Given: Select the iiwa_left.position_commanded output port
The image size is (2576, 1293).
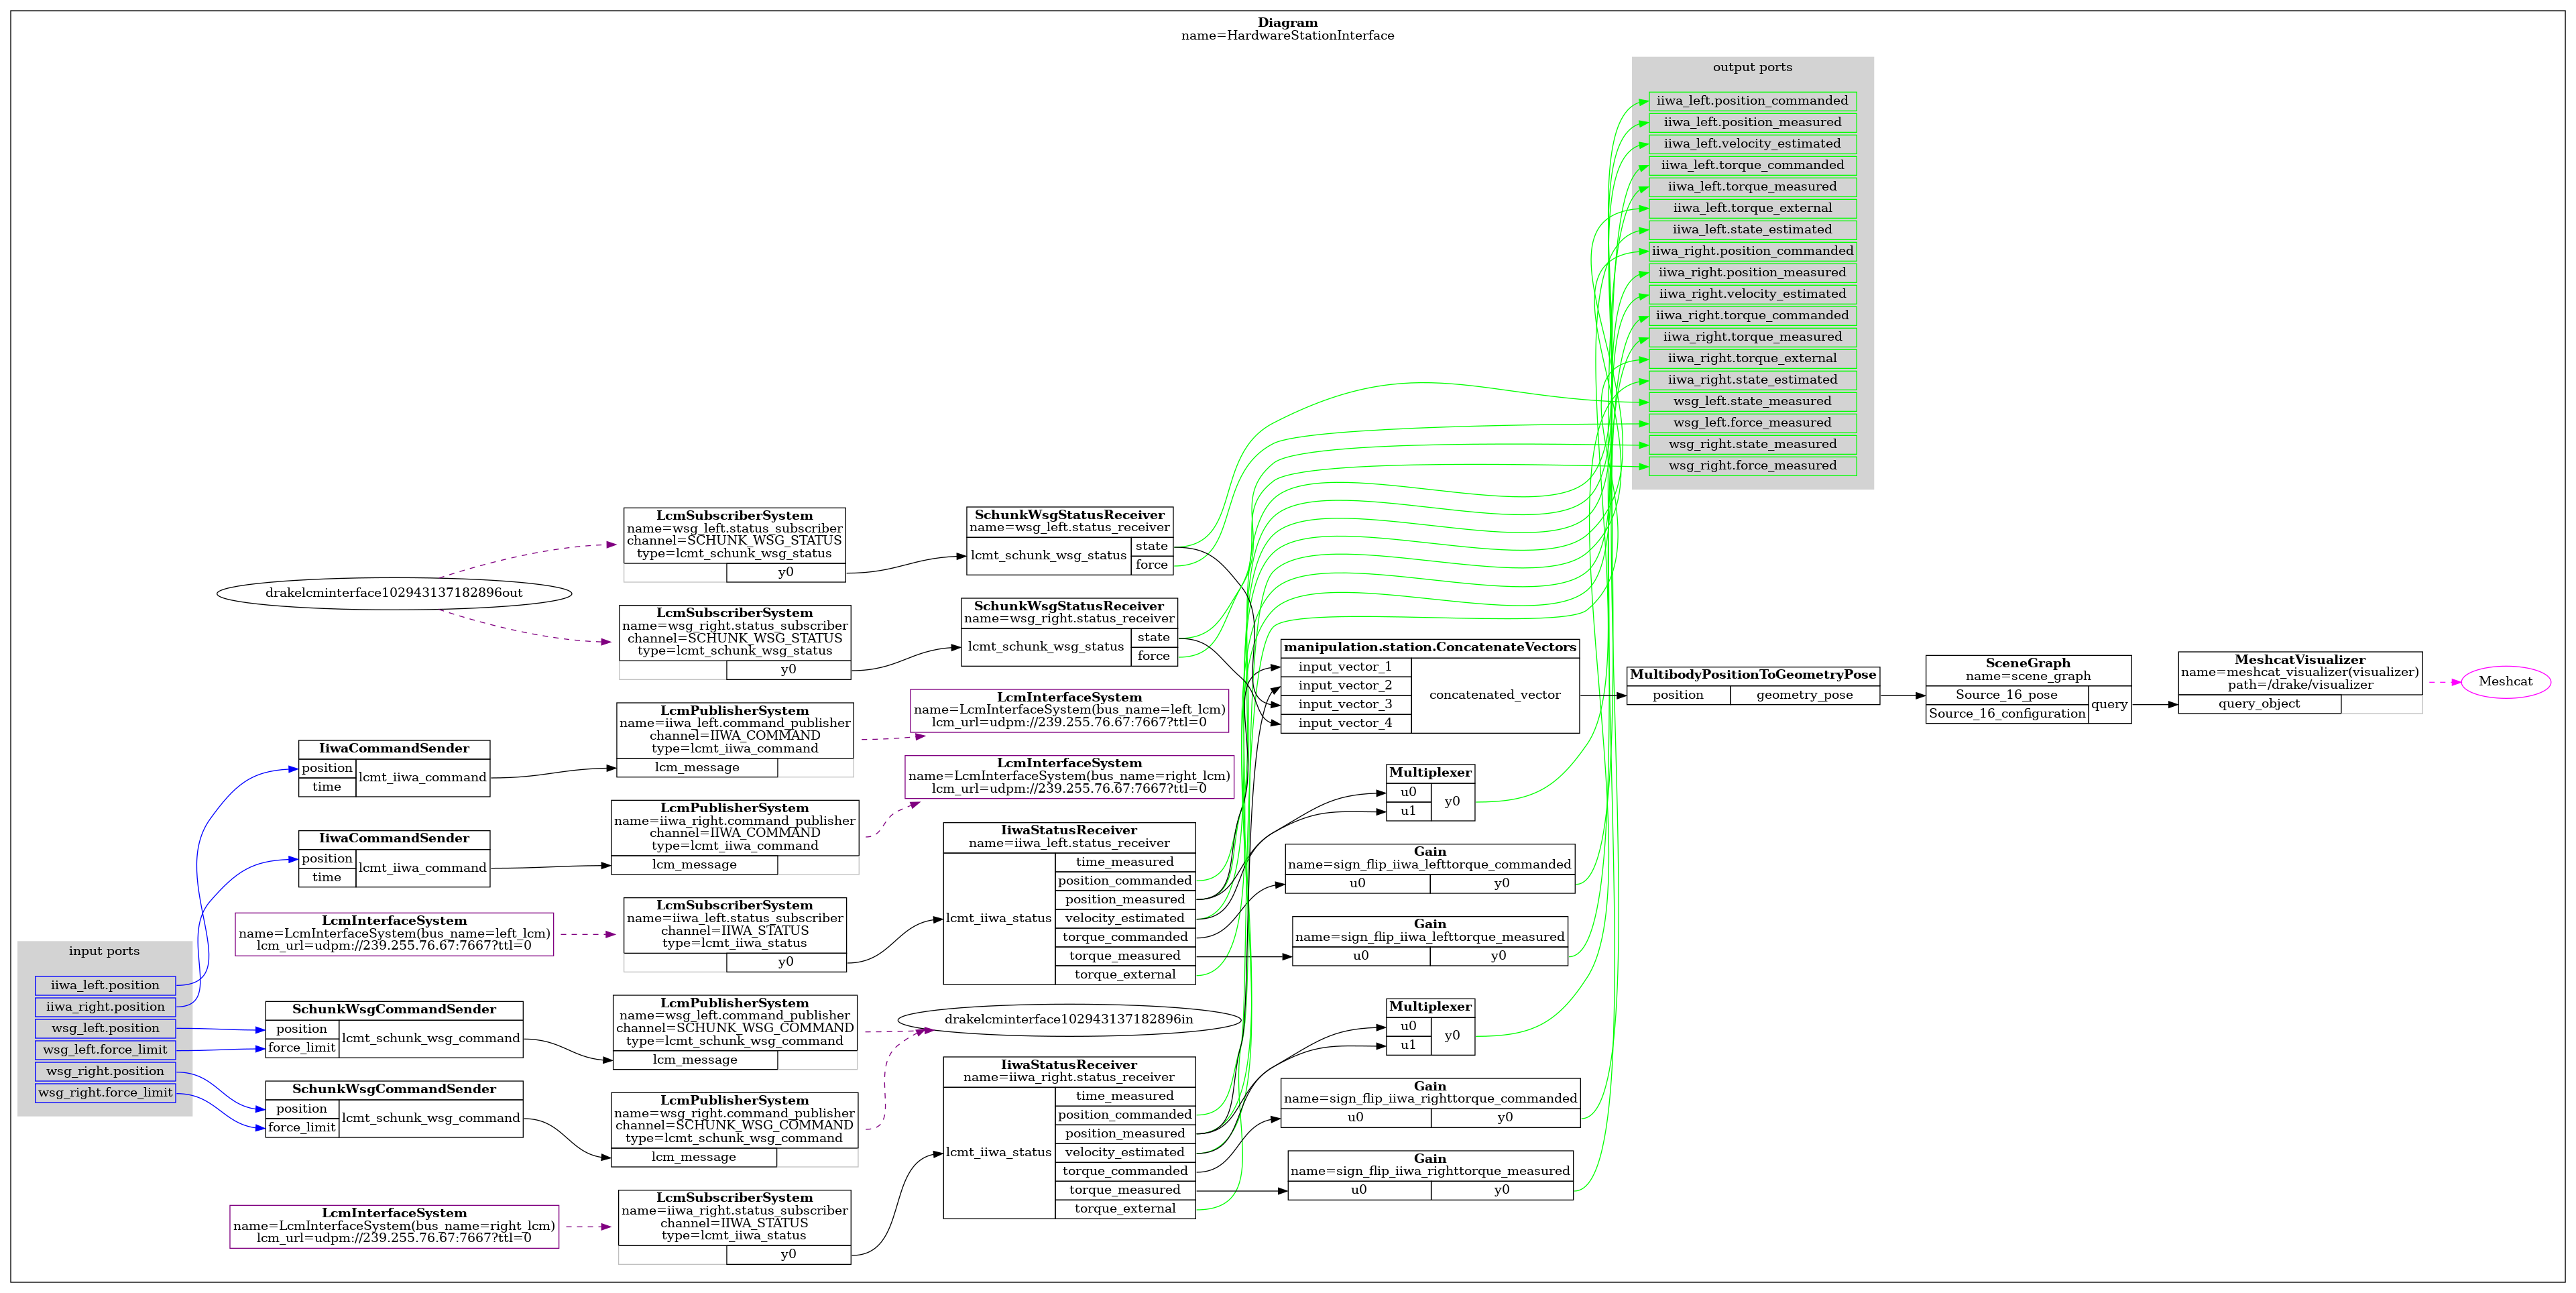Looking at the screenshot, I should [x=1753, y=101].
